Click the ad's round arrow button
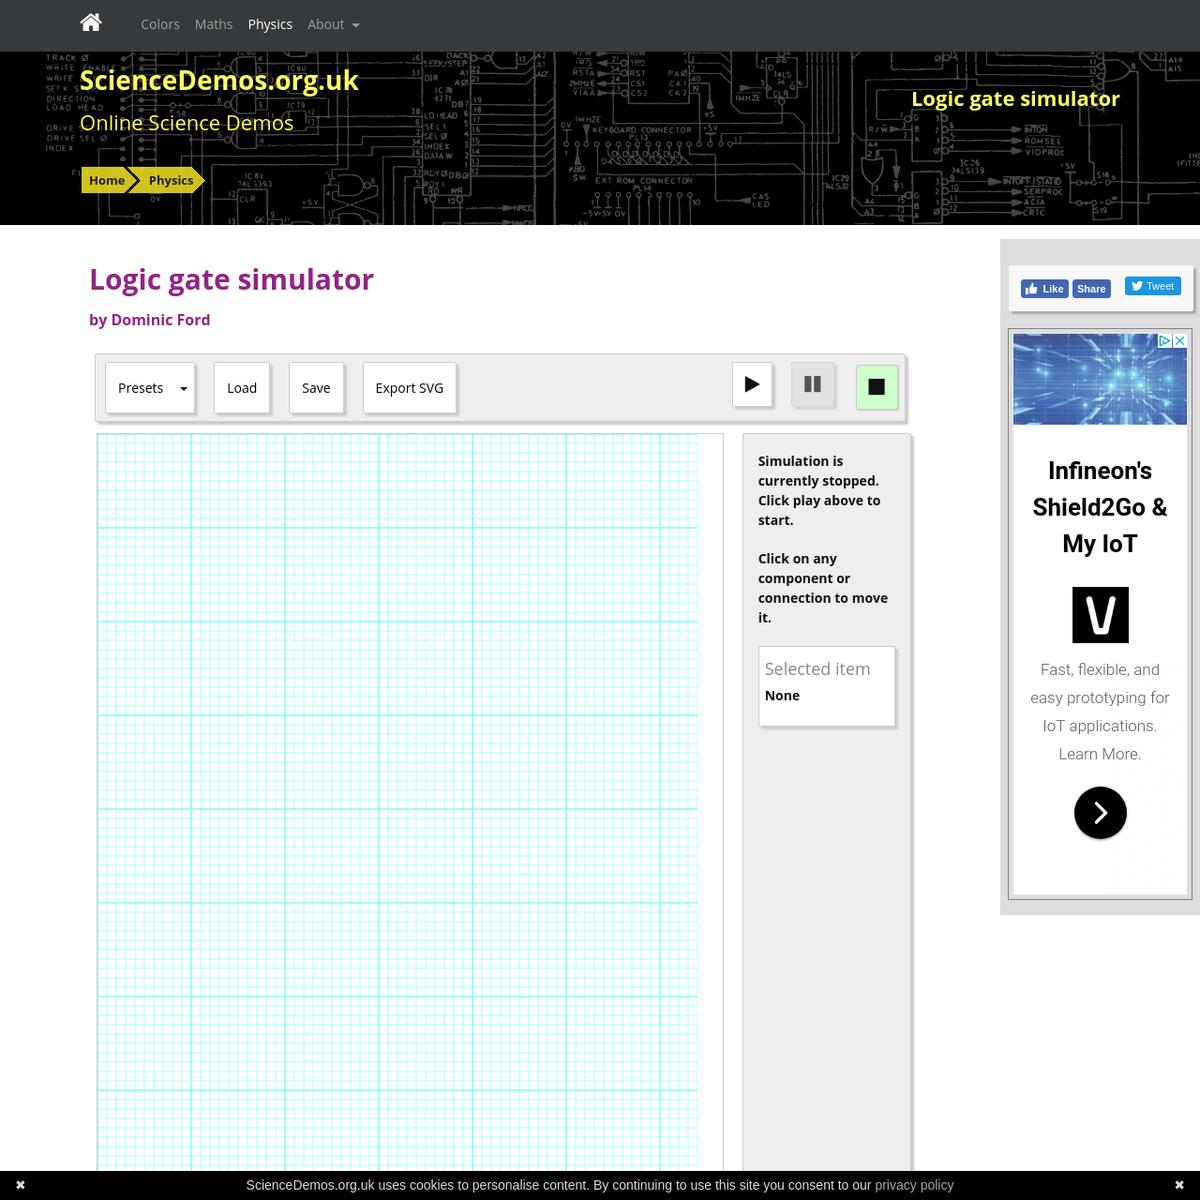Screen dimensions: 1200x1200 pyautogui.click(x=1100, y=813)
